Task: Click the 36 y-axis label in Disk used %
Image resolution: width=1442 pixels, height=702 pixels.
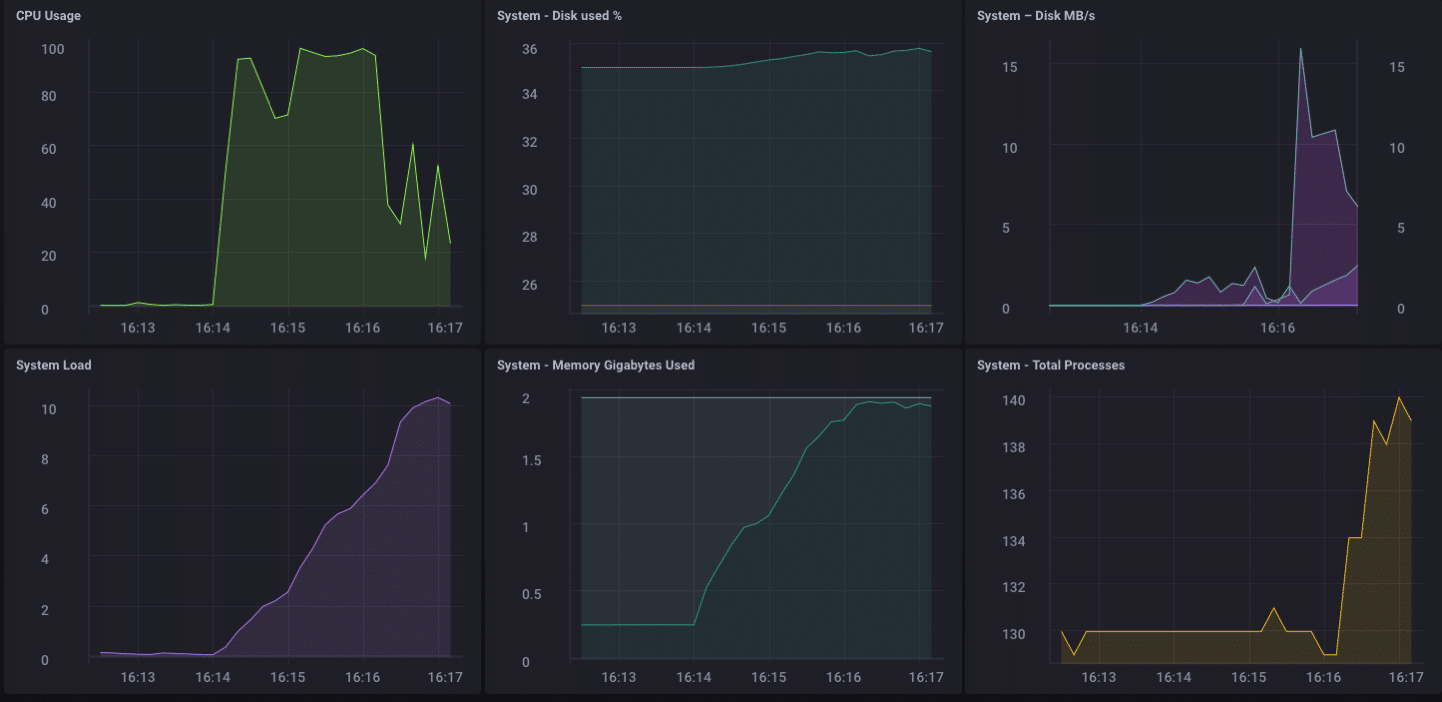Action: pyautogui.click(x=530, y=49)
